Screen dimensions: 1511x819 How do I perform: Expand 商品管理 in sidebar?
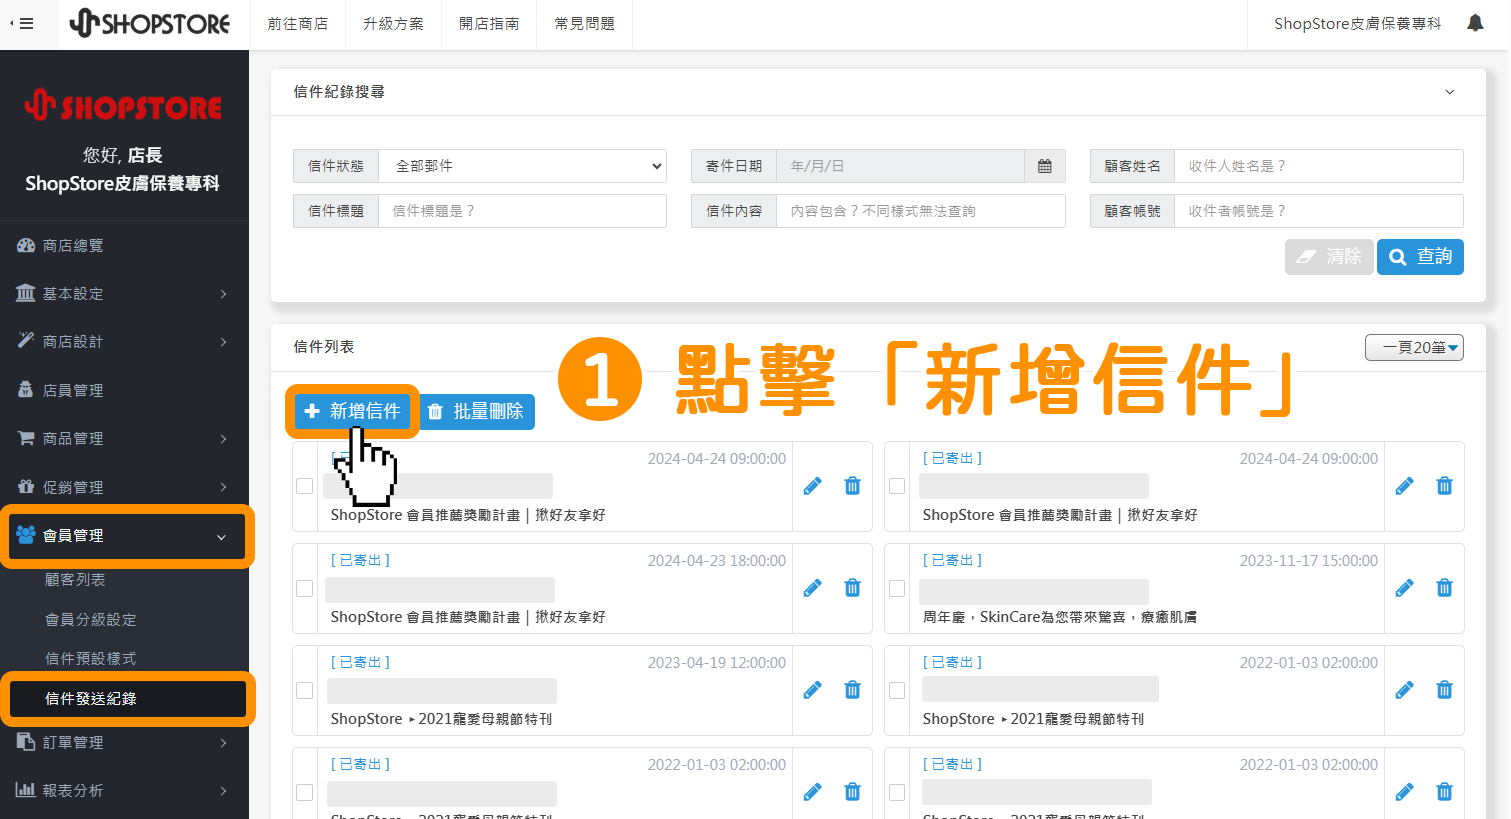[x=124, y=439]
